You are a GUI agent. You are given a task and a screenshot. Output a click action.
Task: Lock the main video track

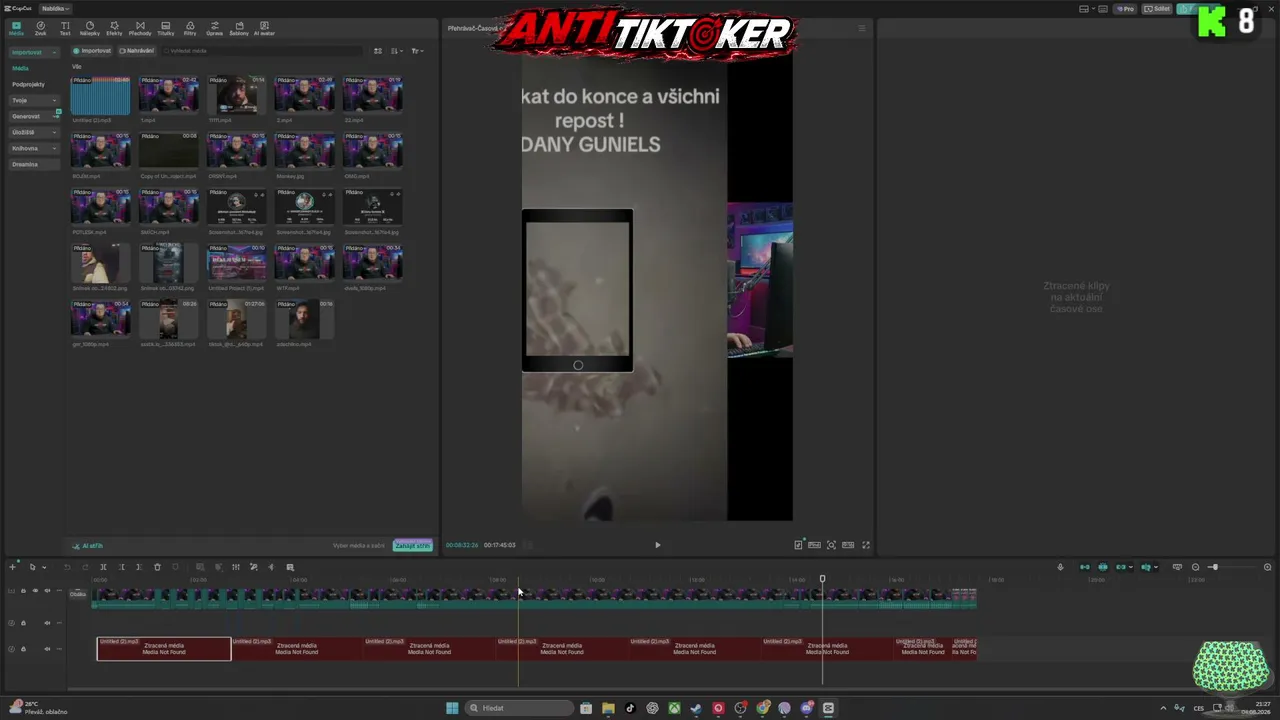(x=23, y=591)
